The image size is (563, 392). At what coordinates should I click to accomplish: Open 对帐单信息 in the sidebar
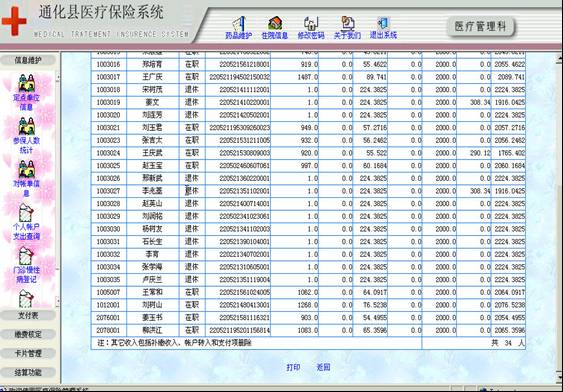pos(26,179)
